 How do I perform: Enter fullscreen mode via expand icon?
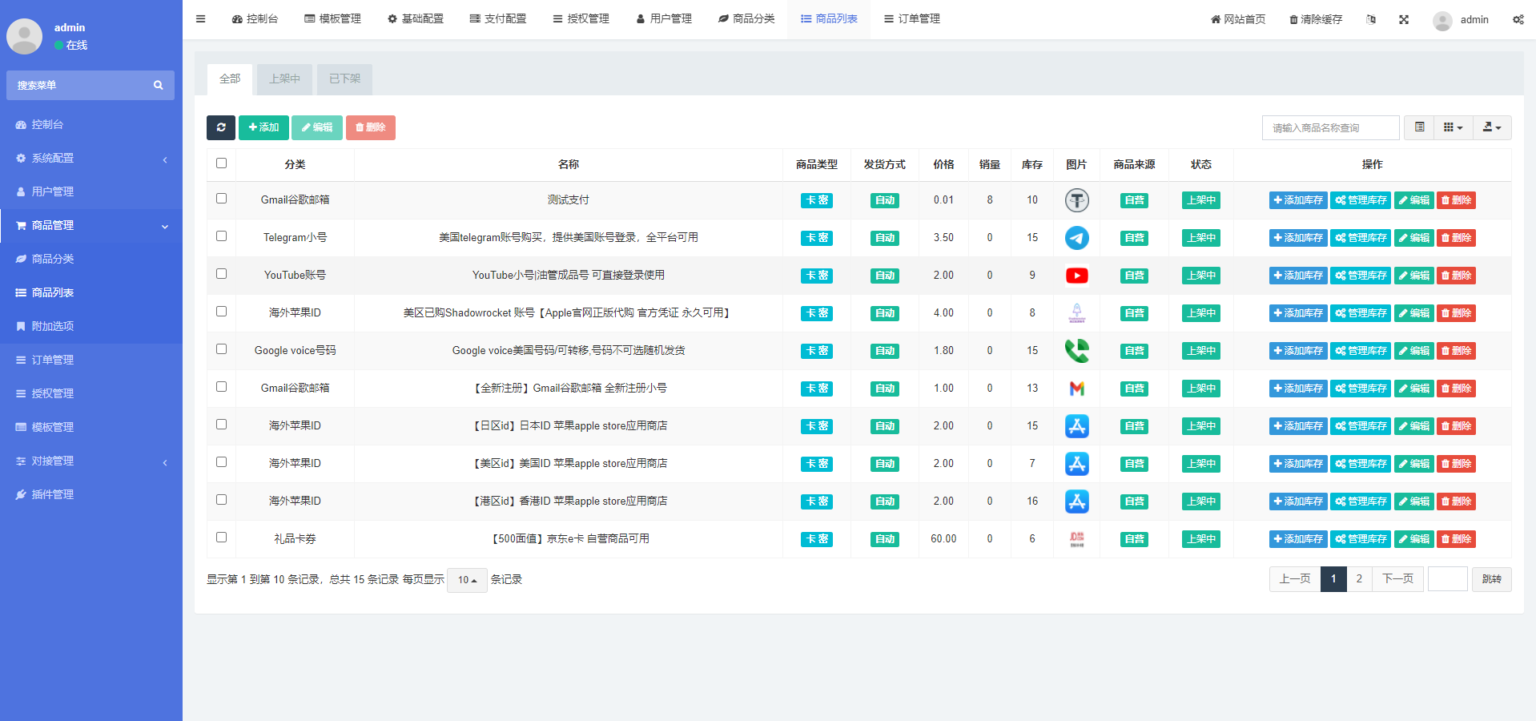click(x=1403, y=19)
